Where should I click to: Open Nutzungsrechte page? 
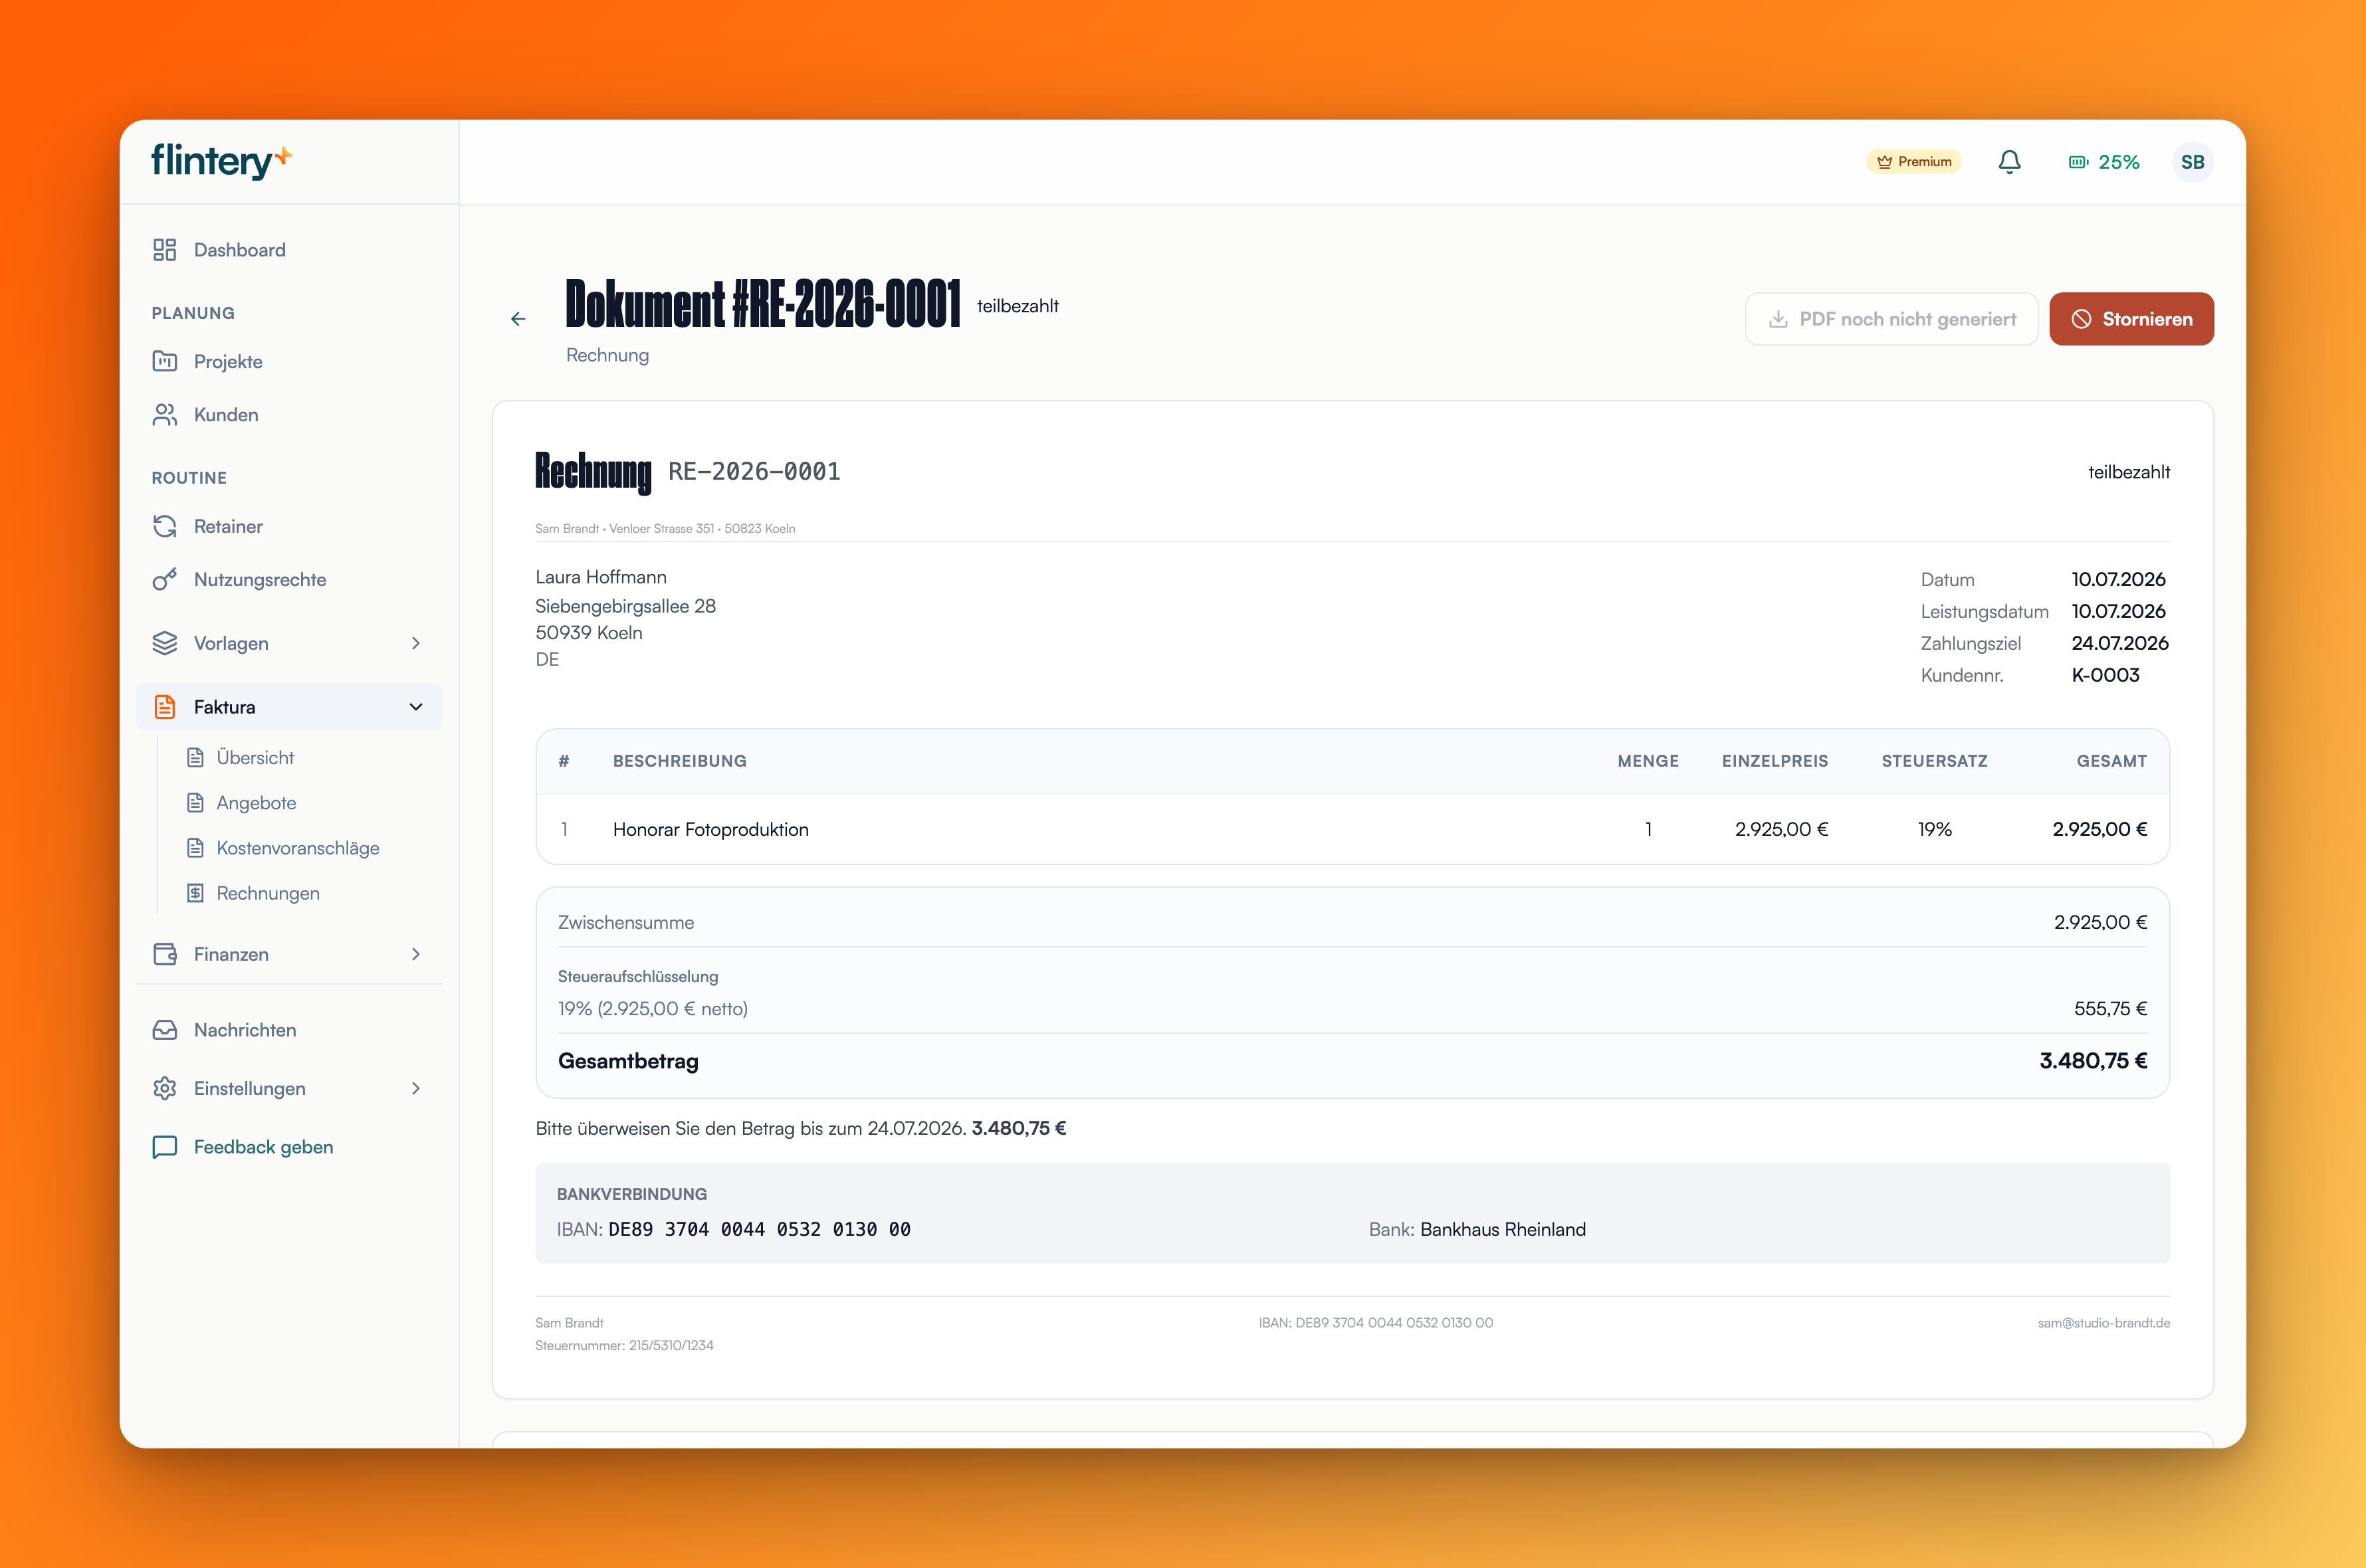tap(289, 579)
